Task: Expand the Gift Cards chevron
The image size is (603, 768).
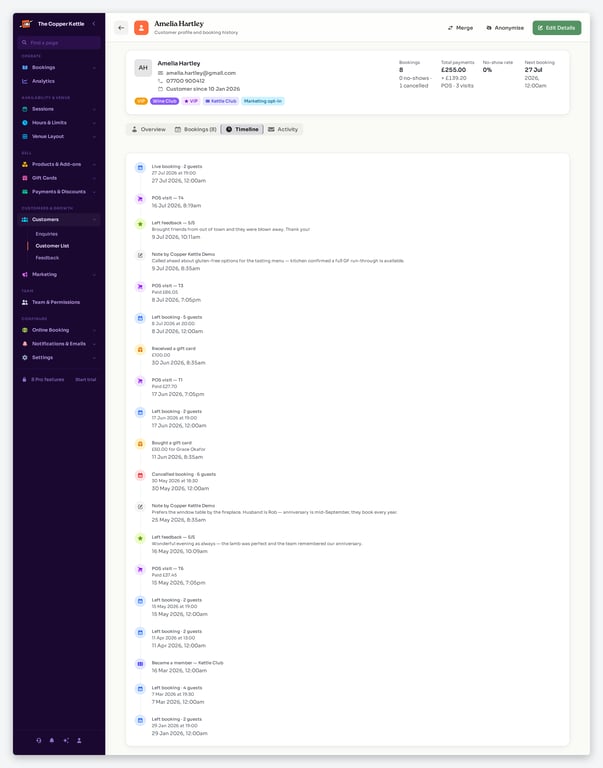Action: 94,178
